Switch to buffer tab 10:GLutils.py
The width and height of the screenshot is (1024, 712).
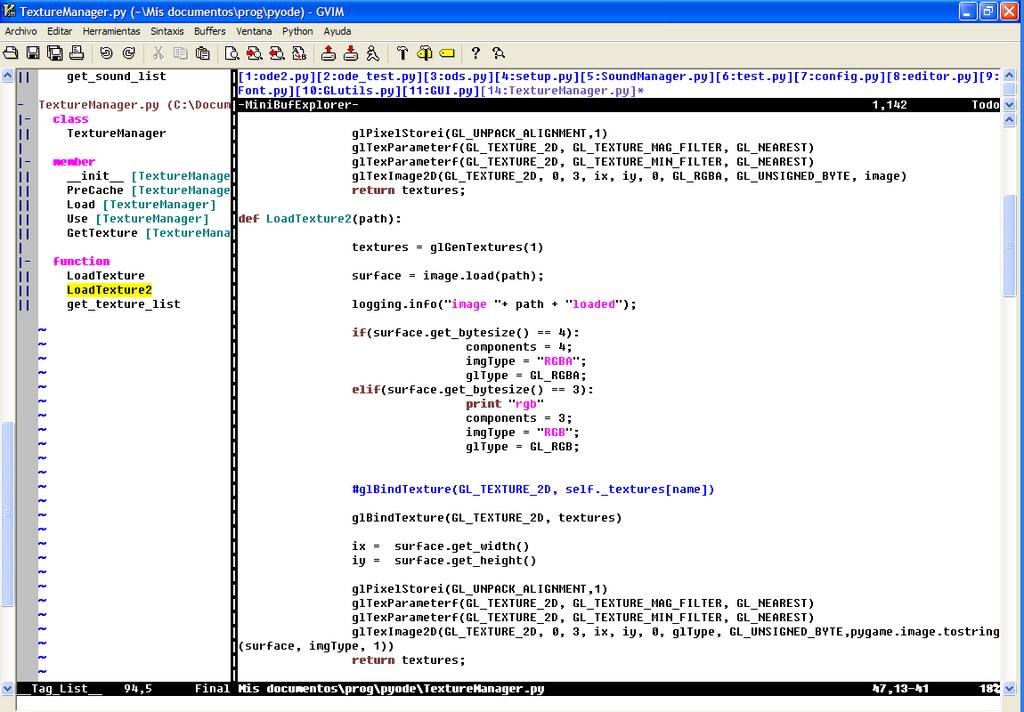pos(347,91)
